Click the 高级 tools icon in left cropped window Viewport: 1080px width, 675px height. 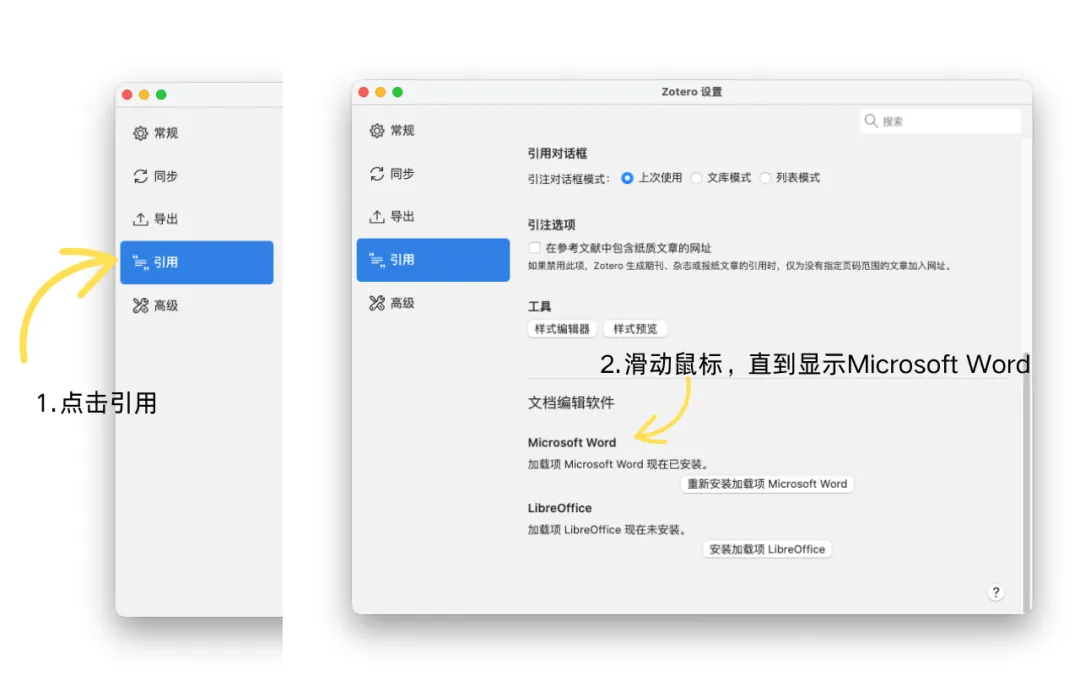pyautogui.click(x=141, y=305)
